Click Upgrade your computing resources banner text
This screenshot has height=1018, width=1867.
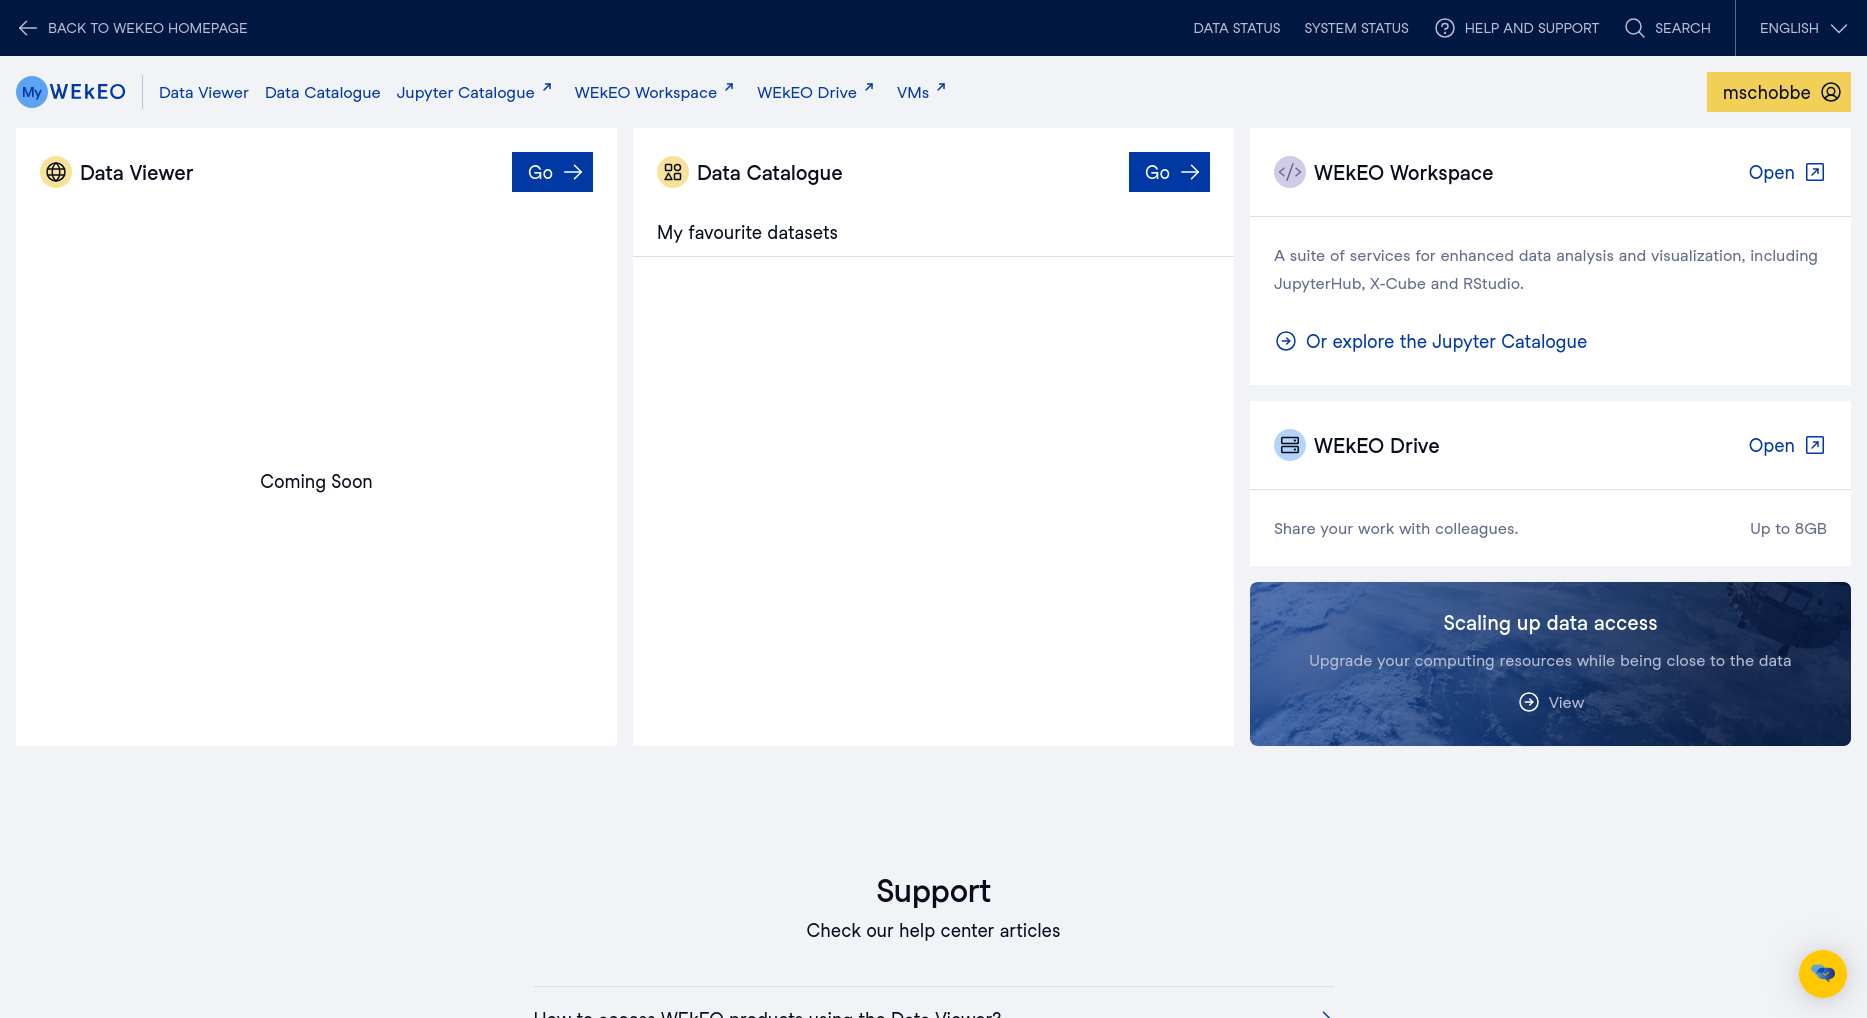coord(1550,660)
